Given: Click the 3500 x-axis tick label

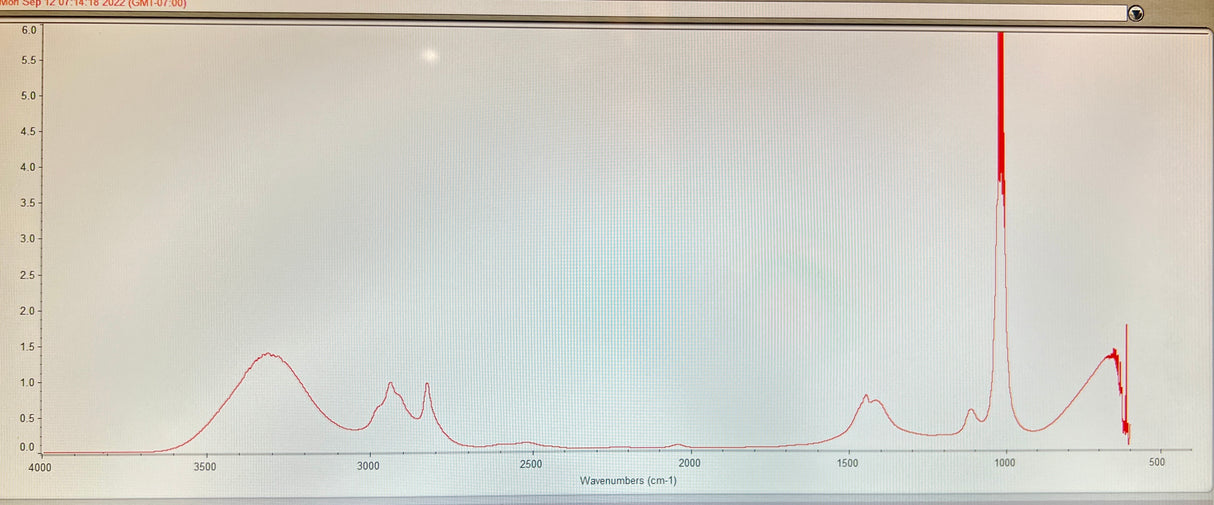Looking at the screenshot, I should click(204, 466).
